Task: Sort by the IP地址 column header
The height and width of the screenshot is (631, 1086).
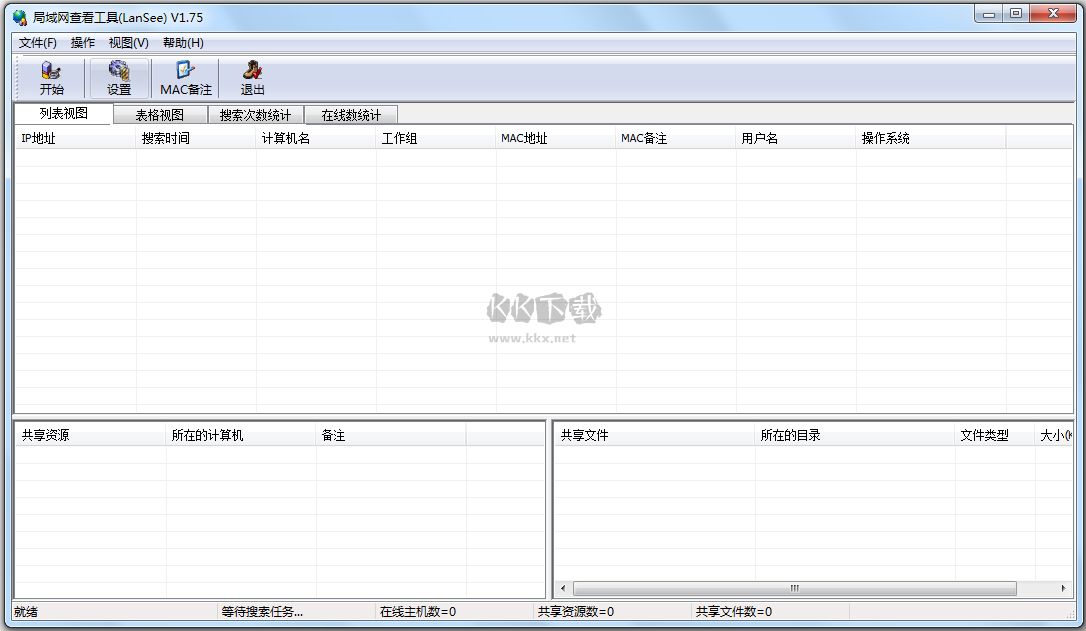Action: pyautogui.click(x=35, y=138)
